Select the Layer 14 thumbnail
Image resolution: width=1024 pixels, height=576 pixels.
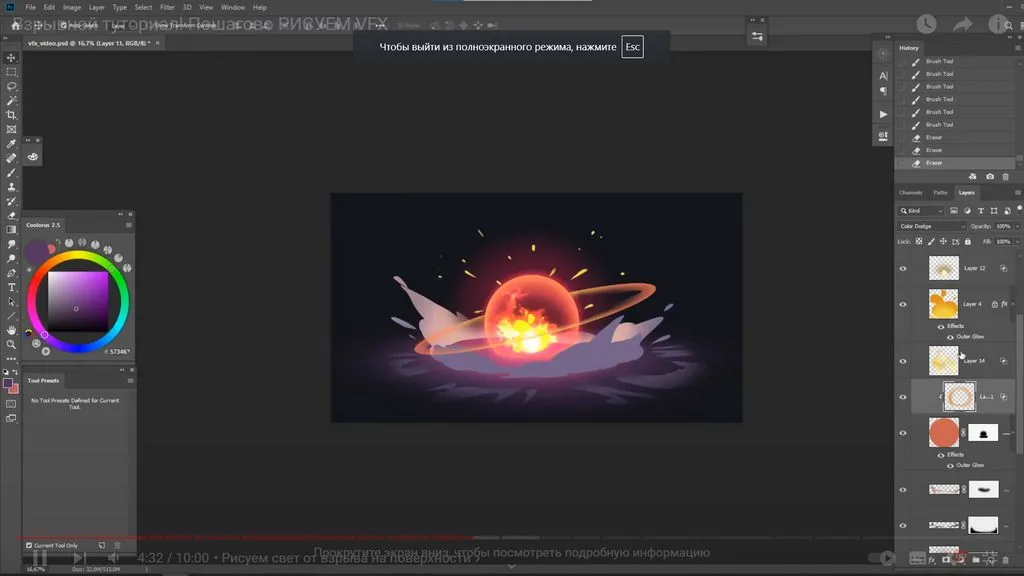point(944,360)
